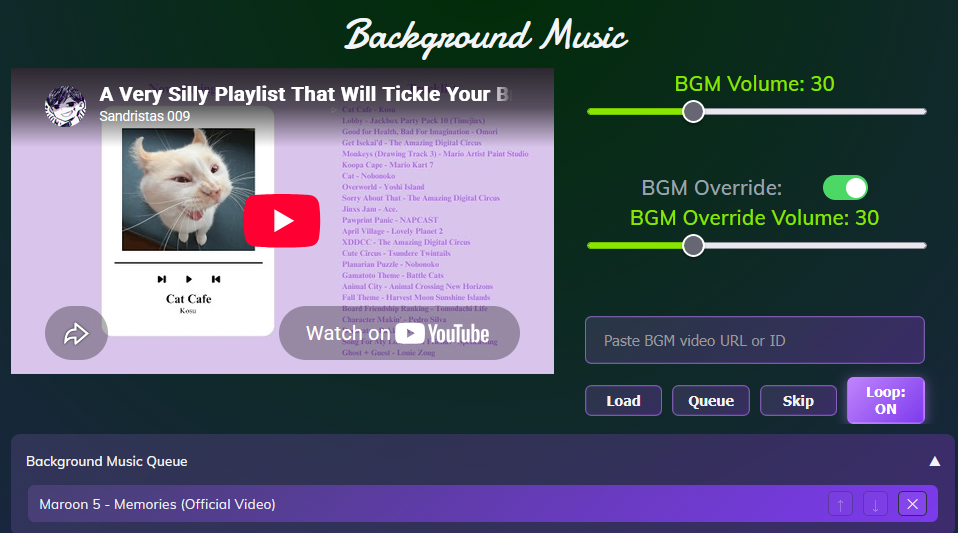
Task: Click Watch on YouTube button
Action: pyautogui.click(x=399, y=333)
